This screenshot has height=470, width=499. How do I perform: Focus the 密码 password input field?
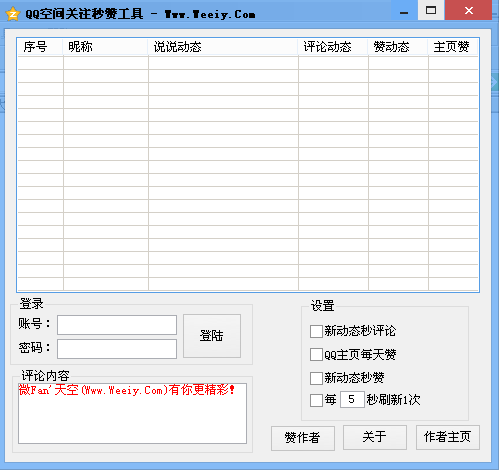(117, 349)
